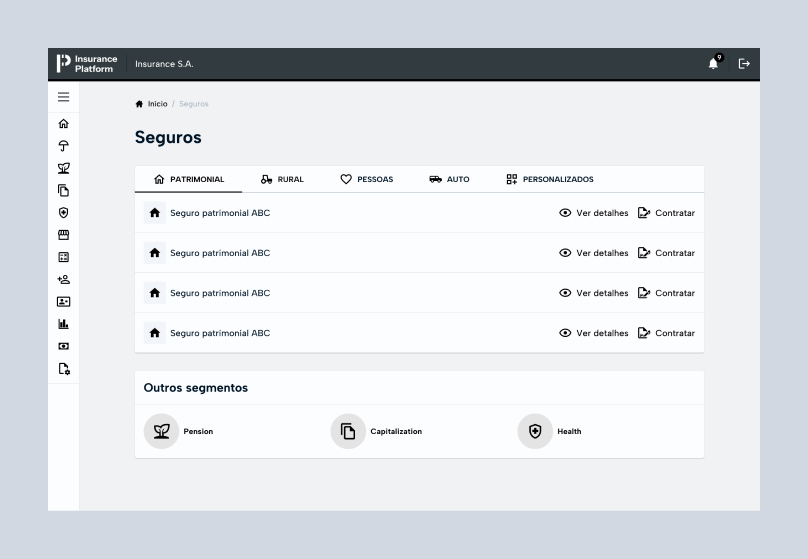This screenshot has height=559, width=808.
Task: Click the logout icon in header
Action: 744,63
